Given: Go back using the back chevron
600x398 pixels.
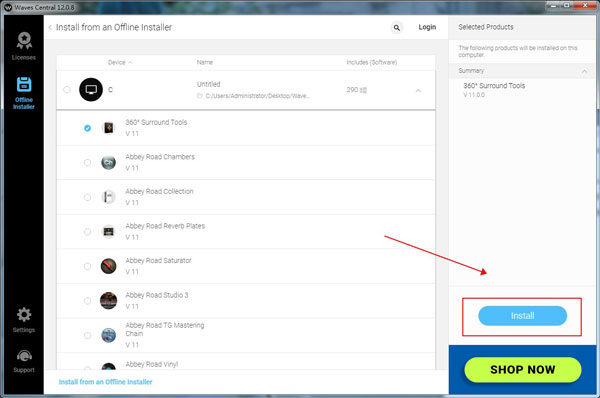Looking at the screenshot, I should tap(50, 27).
